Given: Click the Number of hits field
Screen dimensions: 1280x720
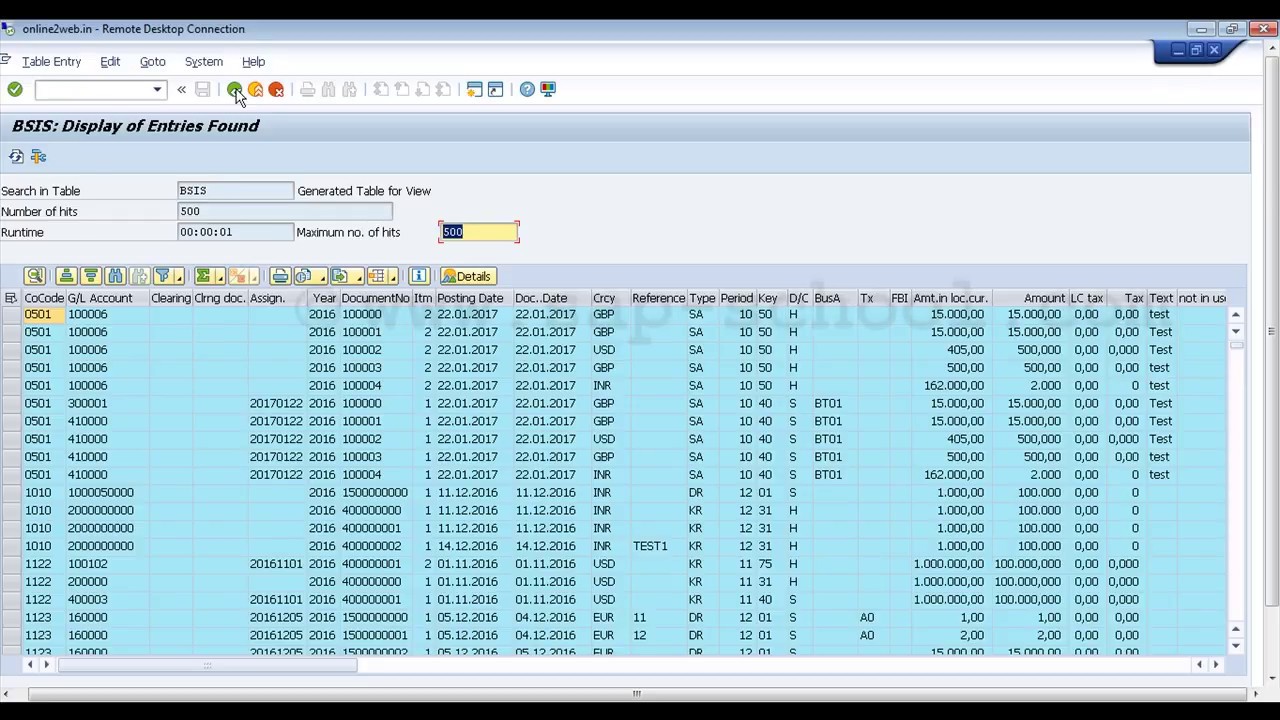Looking at the screenshot, I should point(285,212).
